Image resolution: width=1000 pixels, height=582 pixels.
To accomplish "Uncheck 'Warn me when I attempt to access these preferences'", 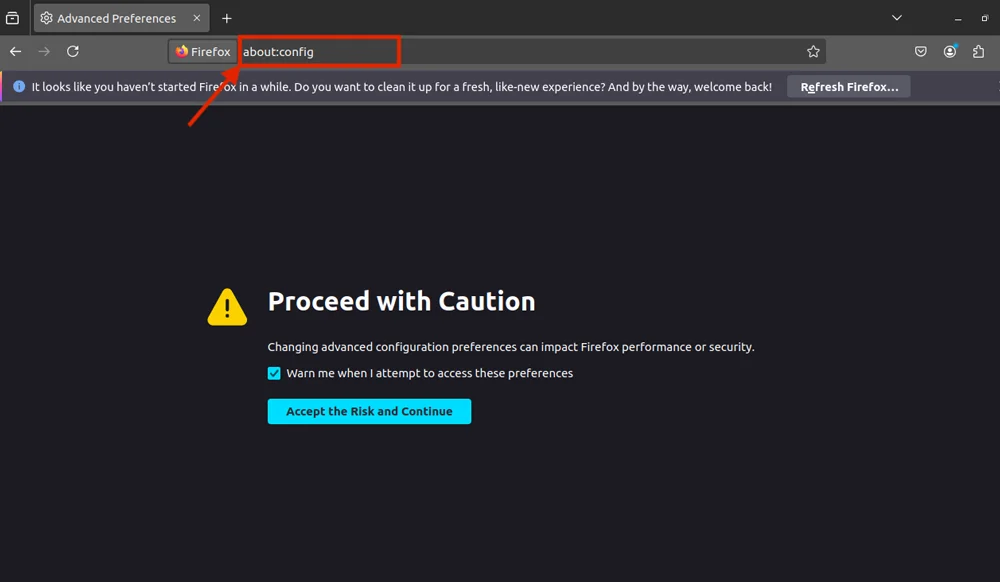I will coord(274,373).
